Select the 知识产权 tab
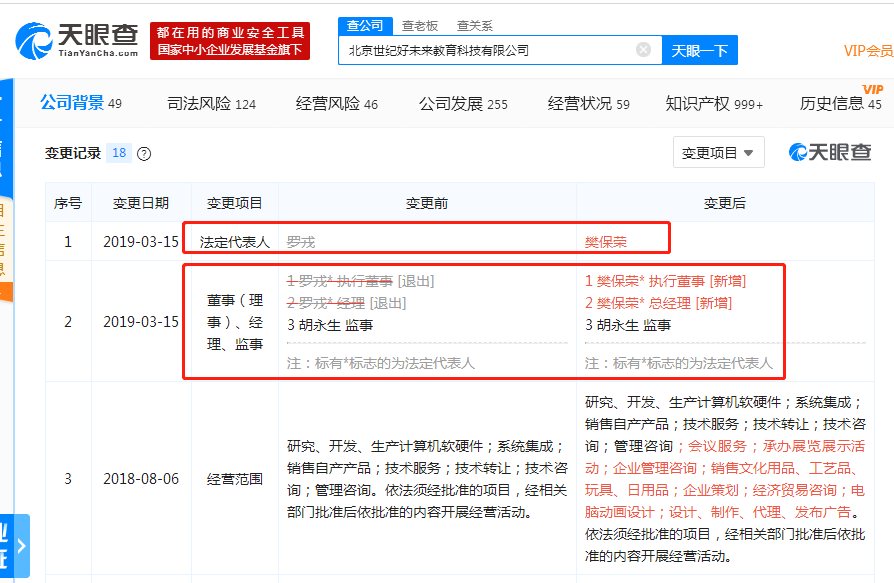Image resolution: width=894 pixels, height=583 pixels. 714,104
